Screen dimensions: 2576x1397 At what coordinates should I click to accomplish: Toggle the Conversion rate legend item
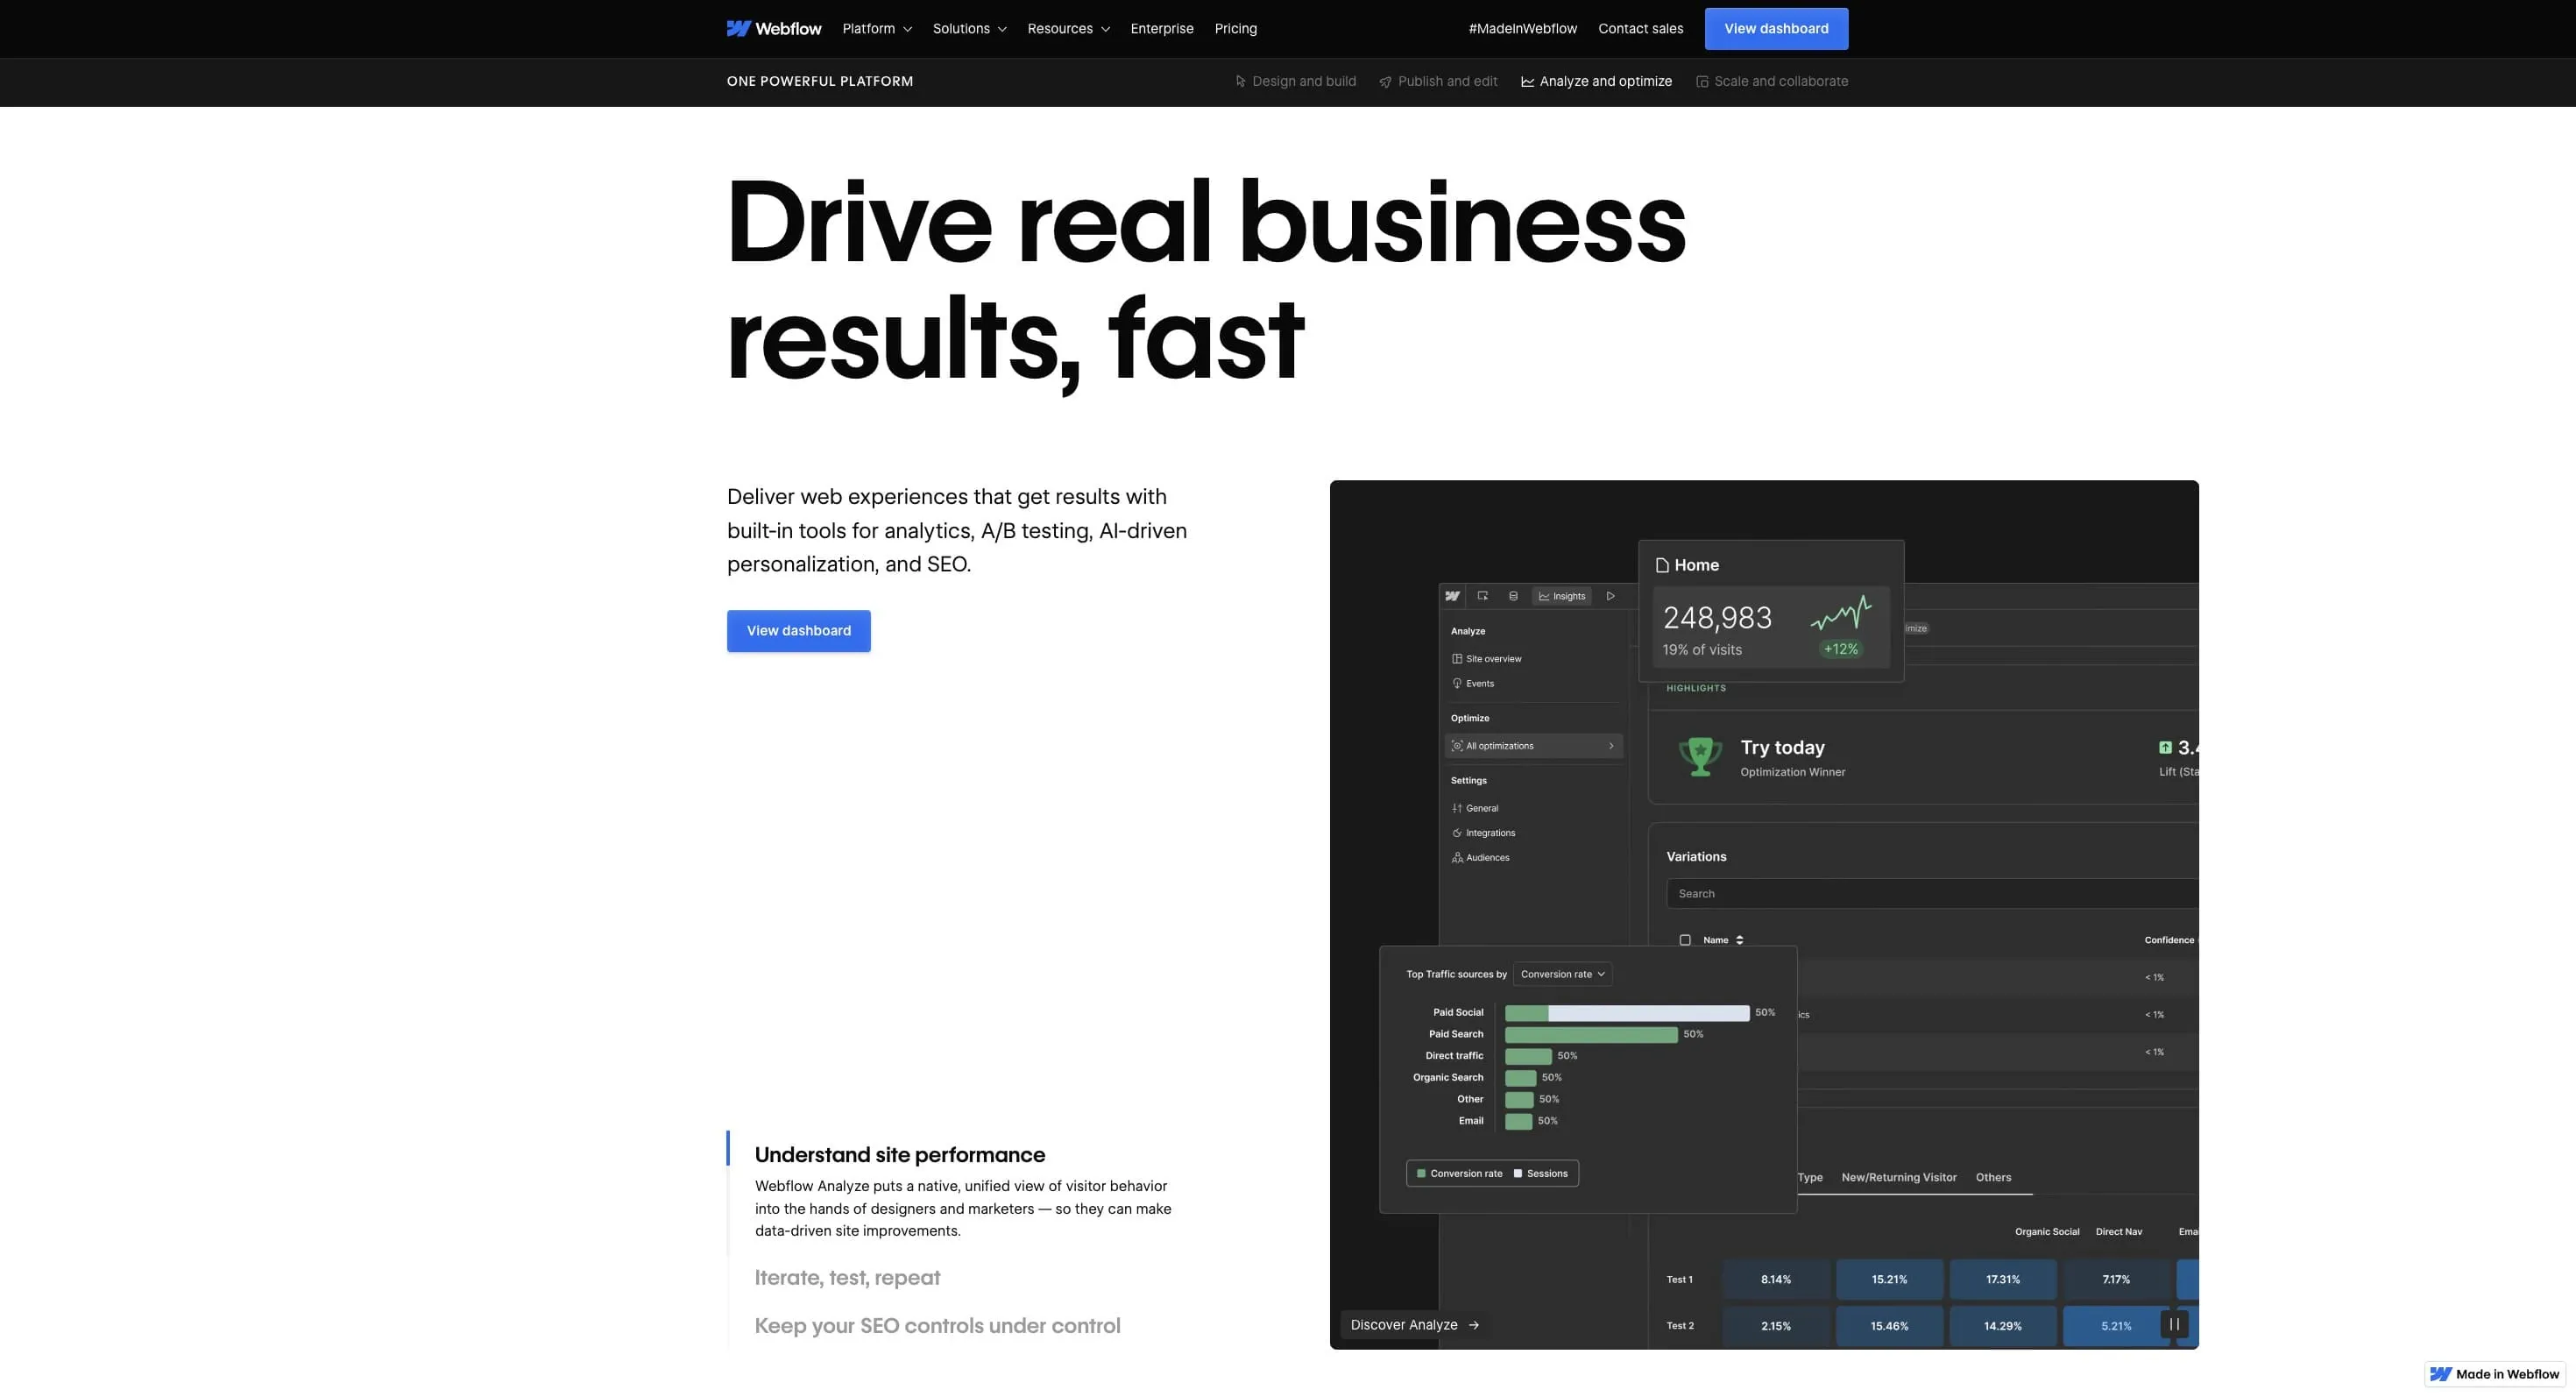[x=1459, y=1174]
